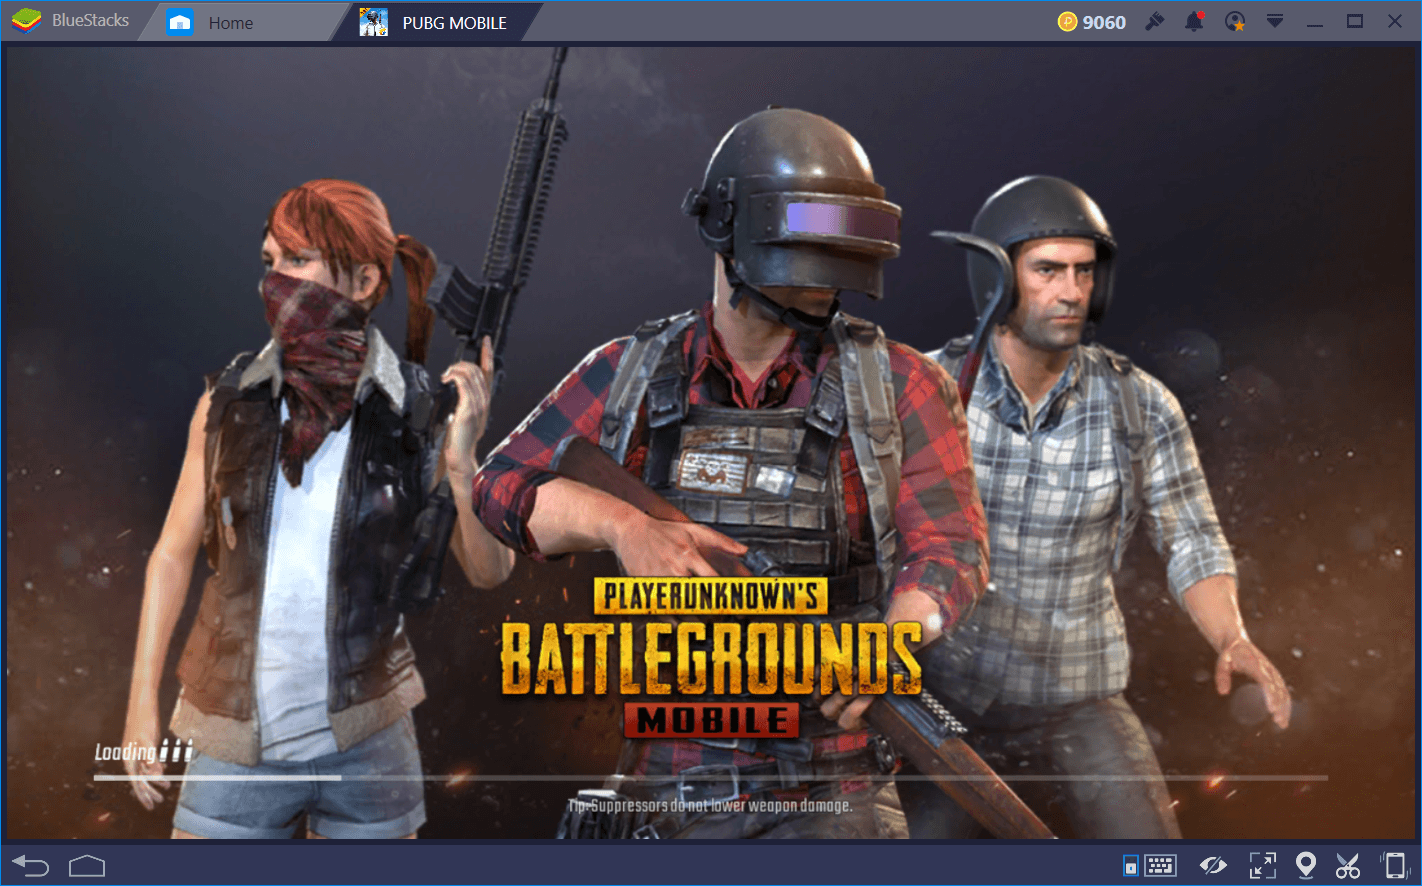This screenshot has width=1422, height=886.
Task: Open notifications bell
Action: (1195, 21)
